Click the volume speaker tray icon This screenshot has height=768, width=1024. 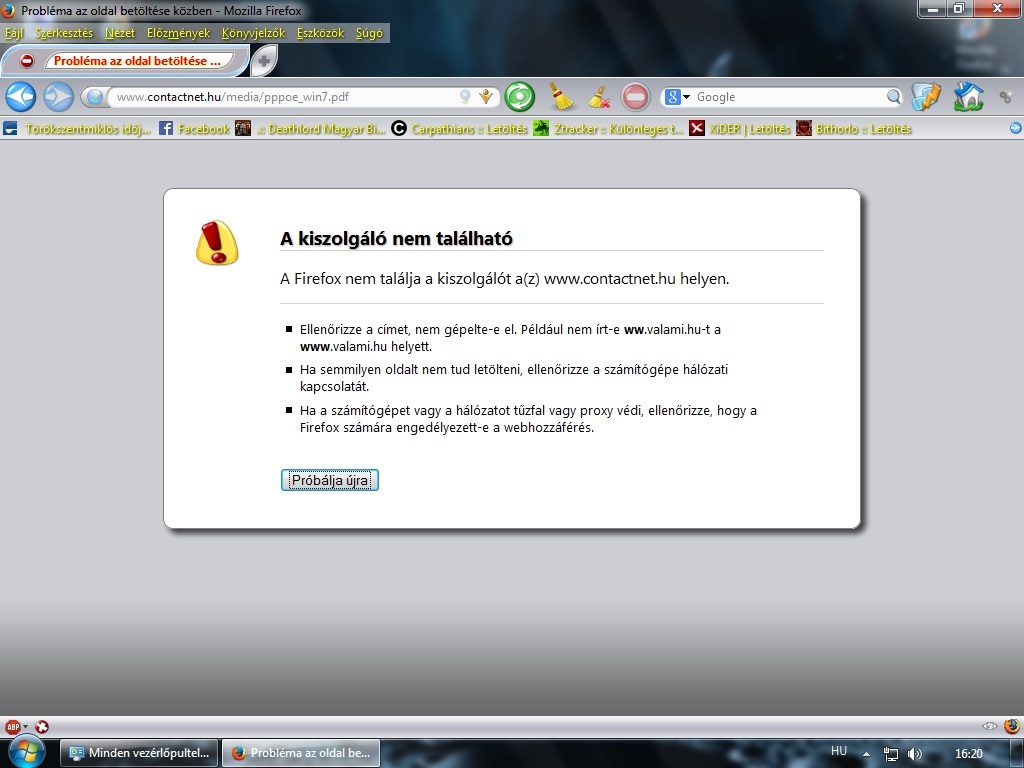tap(915, 754)
